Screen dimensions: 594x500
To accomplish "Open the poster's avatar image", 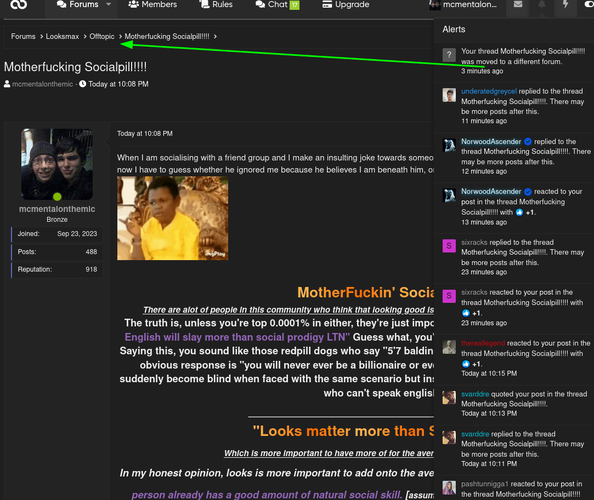I will tap(57, 164).
